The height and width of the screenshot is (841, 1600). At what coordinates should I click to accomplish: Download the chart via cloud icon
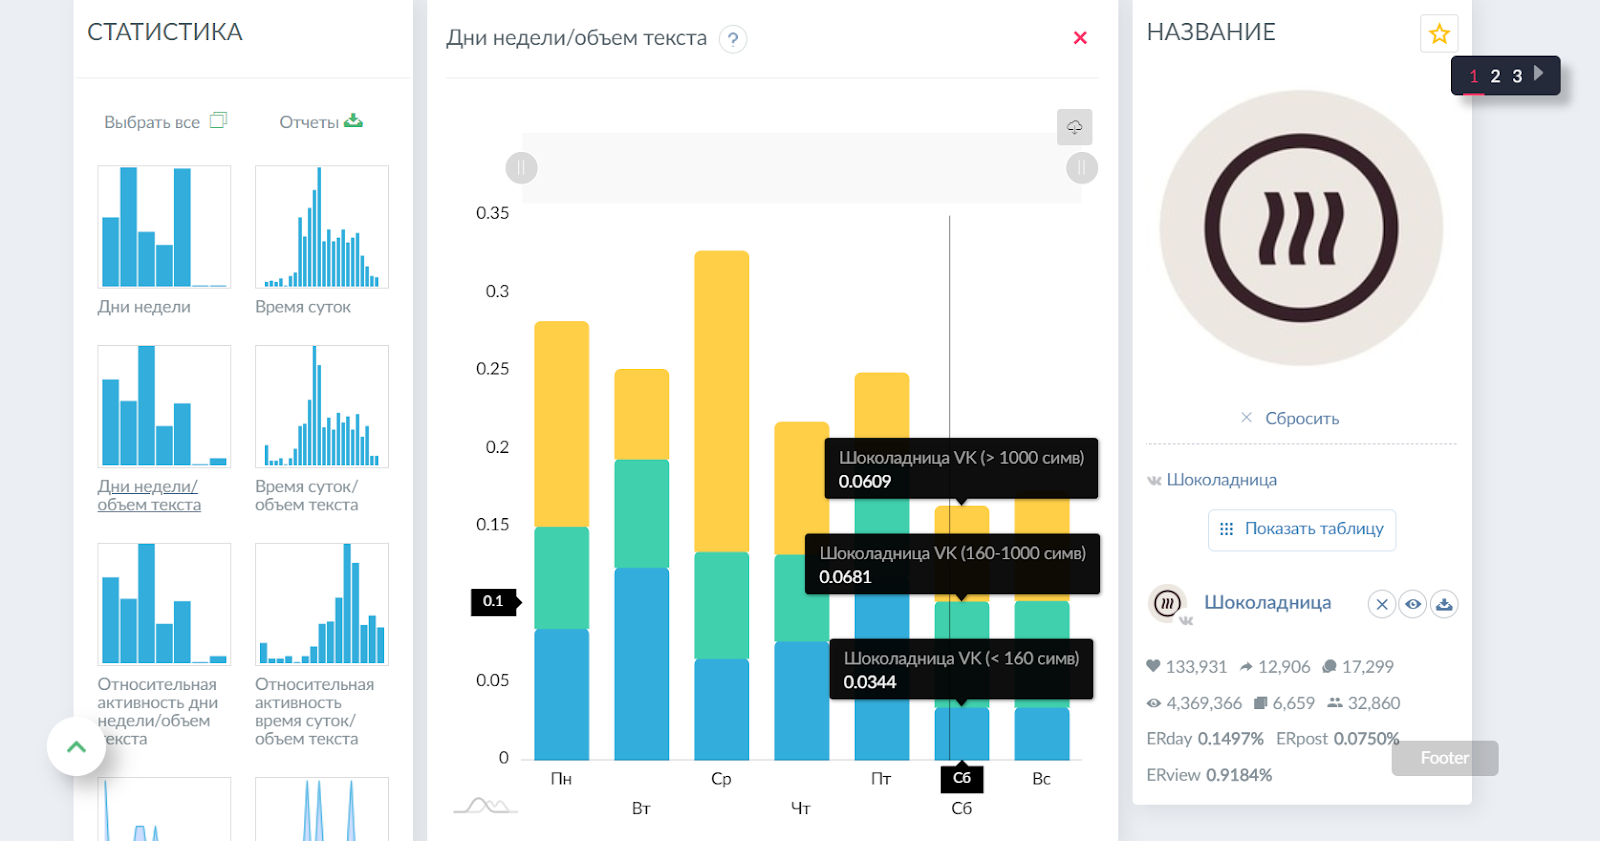[1074, 127]
